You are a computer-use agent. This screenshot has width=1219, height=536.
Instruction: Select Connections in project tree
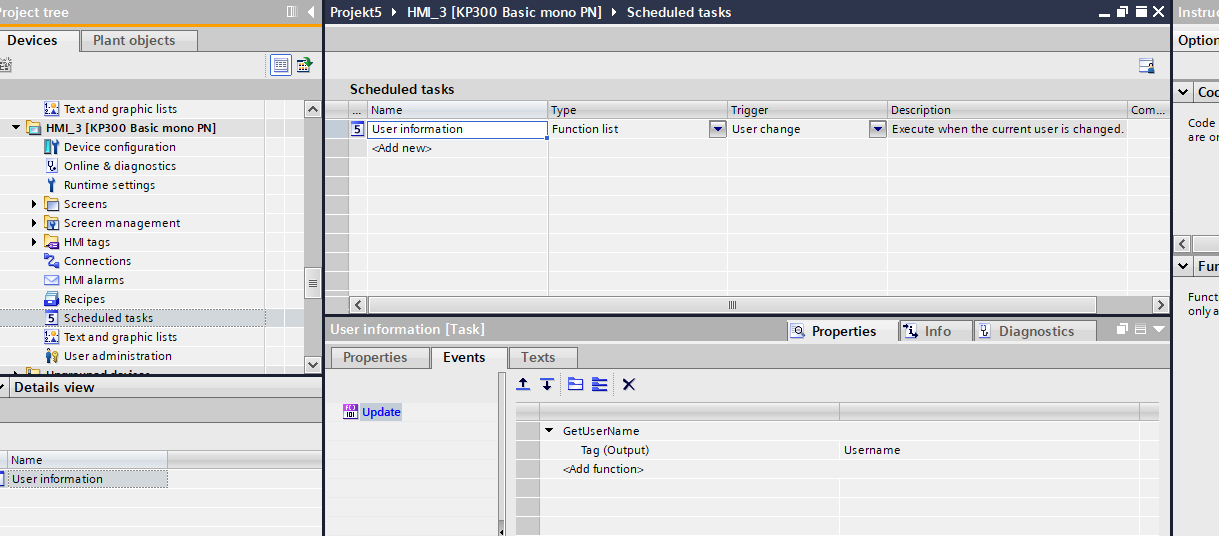point(97,261)
